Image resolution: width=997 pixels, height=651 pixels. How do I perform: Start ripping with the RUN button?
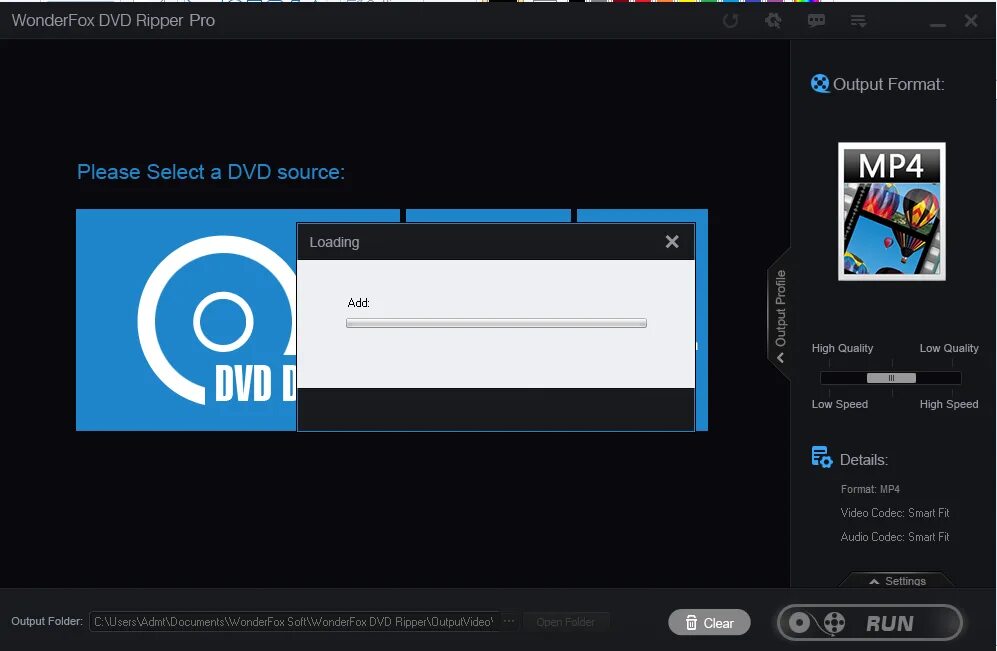pyautogui.click(x=870, y=622)
